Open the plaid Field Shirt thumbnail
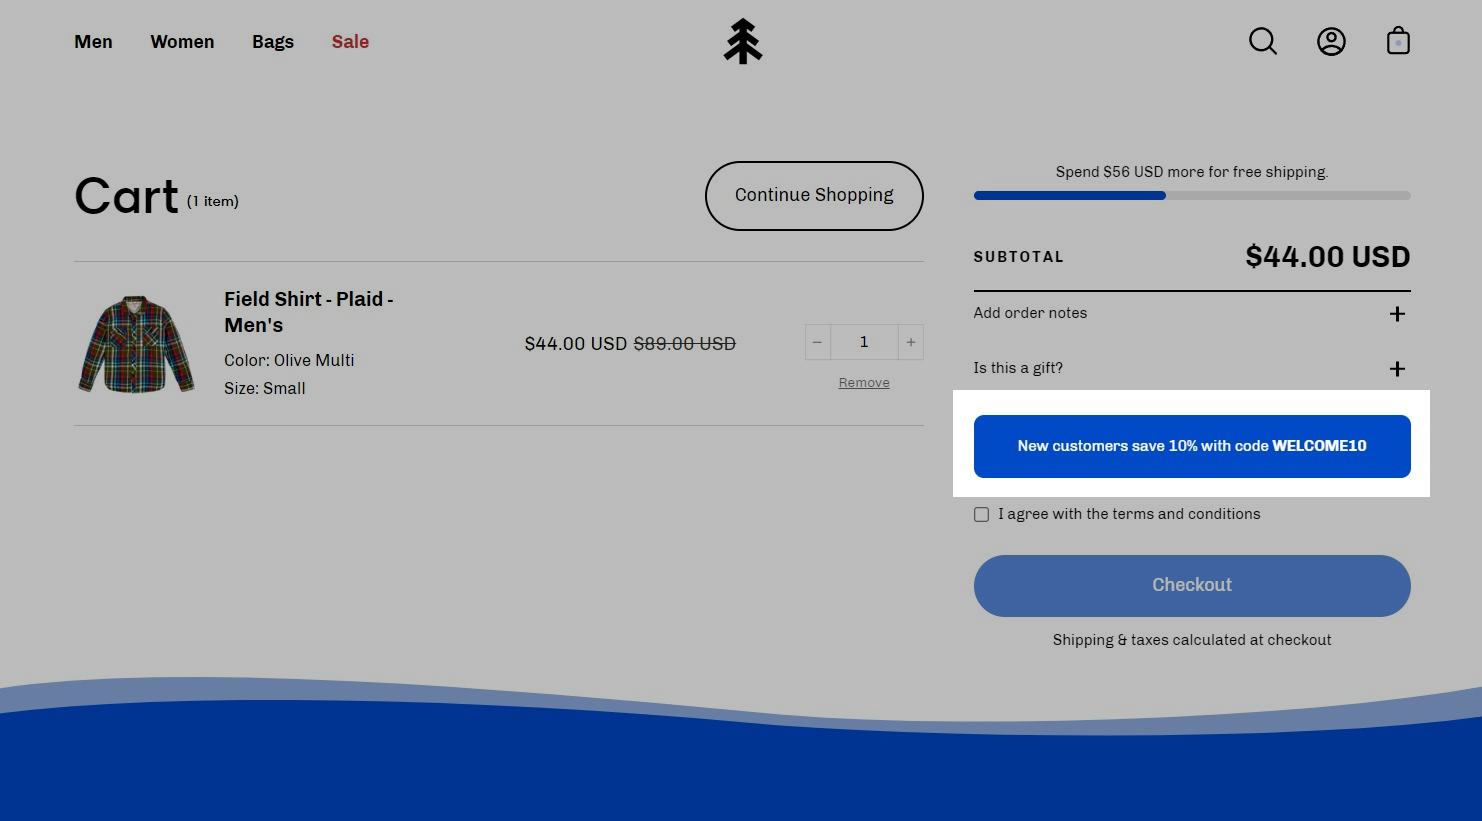The image size is (1482, 821). pos(136,344)
